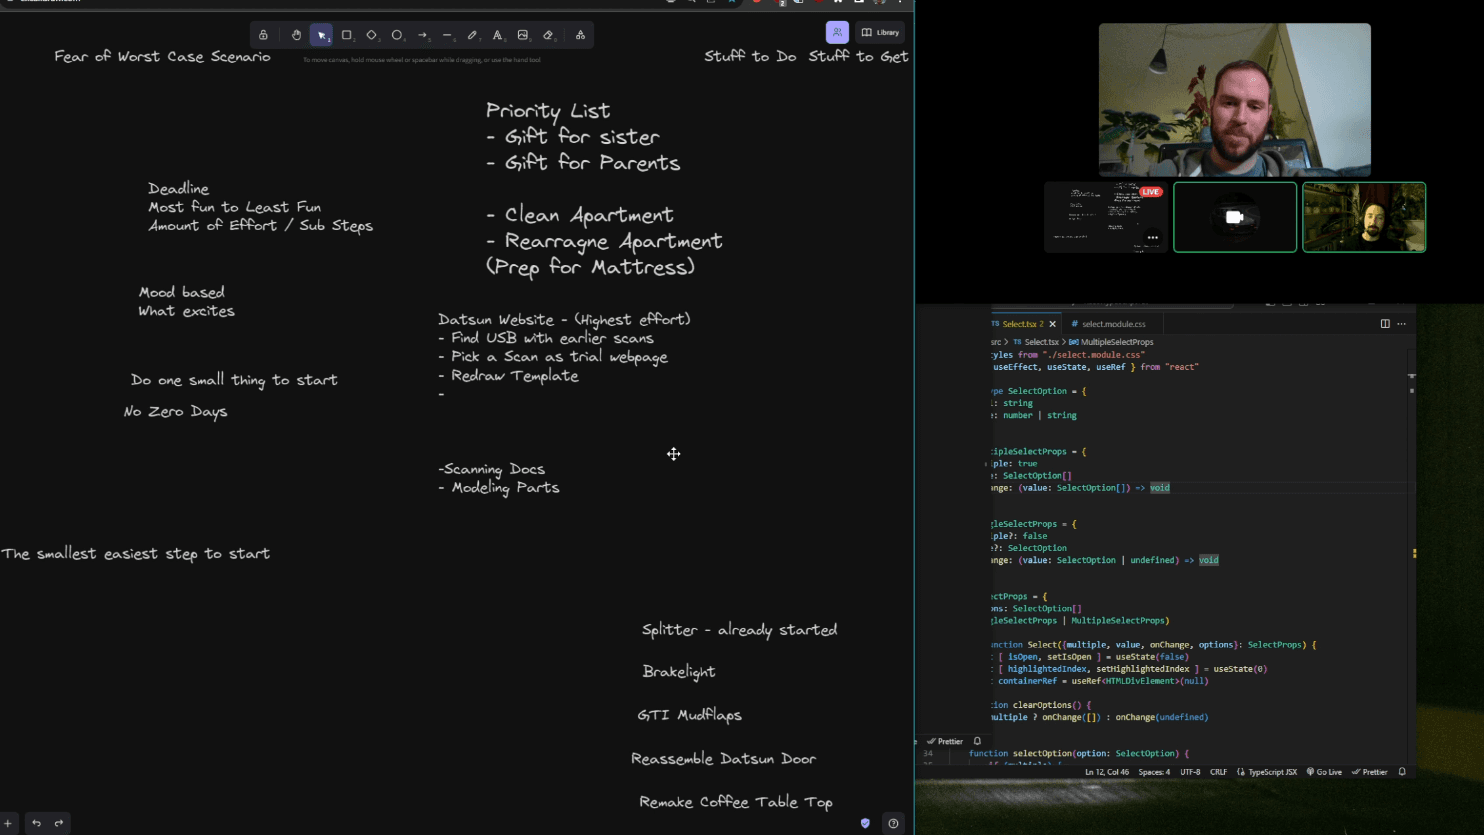This screenshot has width=1484, height=835.
Task: Click 'Ln 12, Col 46' in status bar
Action: point(1107,772)
